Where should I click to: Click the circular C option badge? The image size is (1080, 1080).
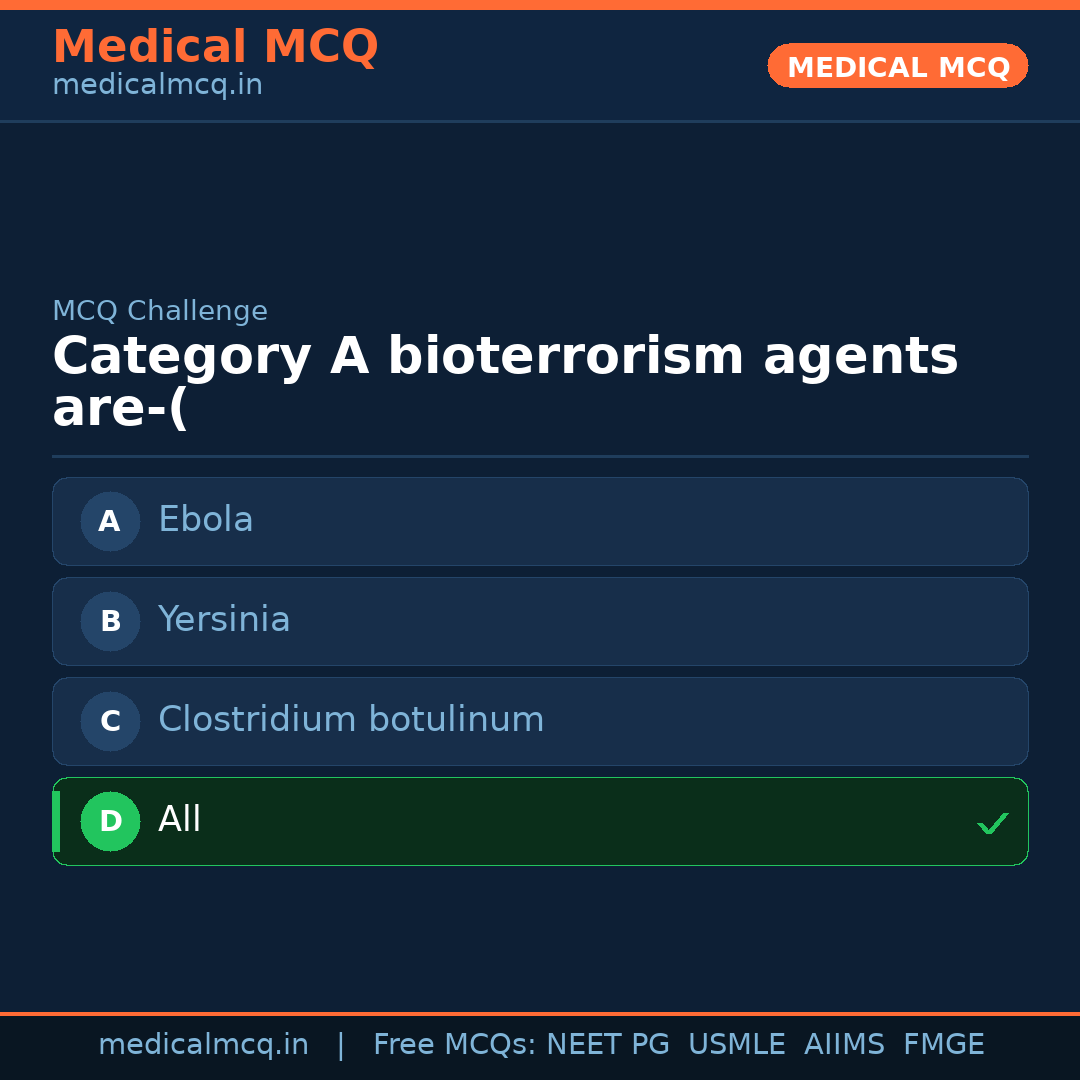(x=110, y=721)
